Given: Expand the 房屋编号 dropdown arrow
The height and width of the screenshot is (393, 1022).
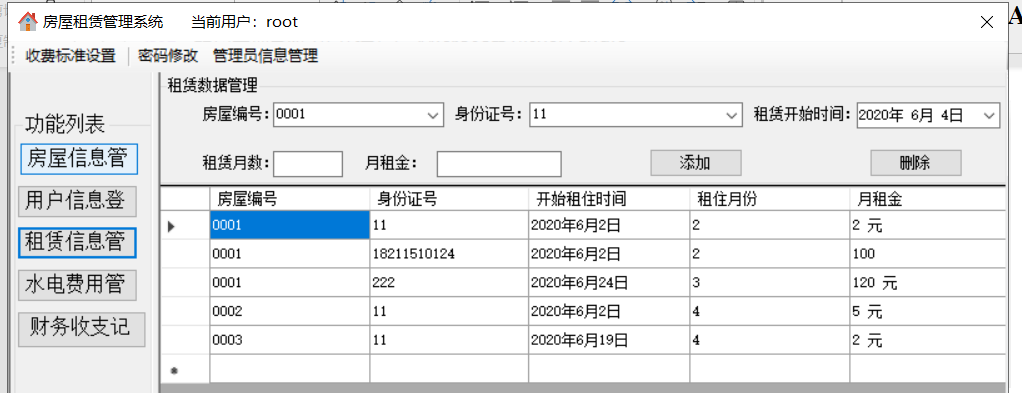Looking at the screenshot, I should click(x=434, y=115).
